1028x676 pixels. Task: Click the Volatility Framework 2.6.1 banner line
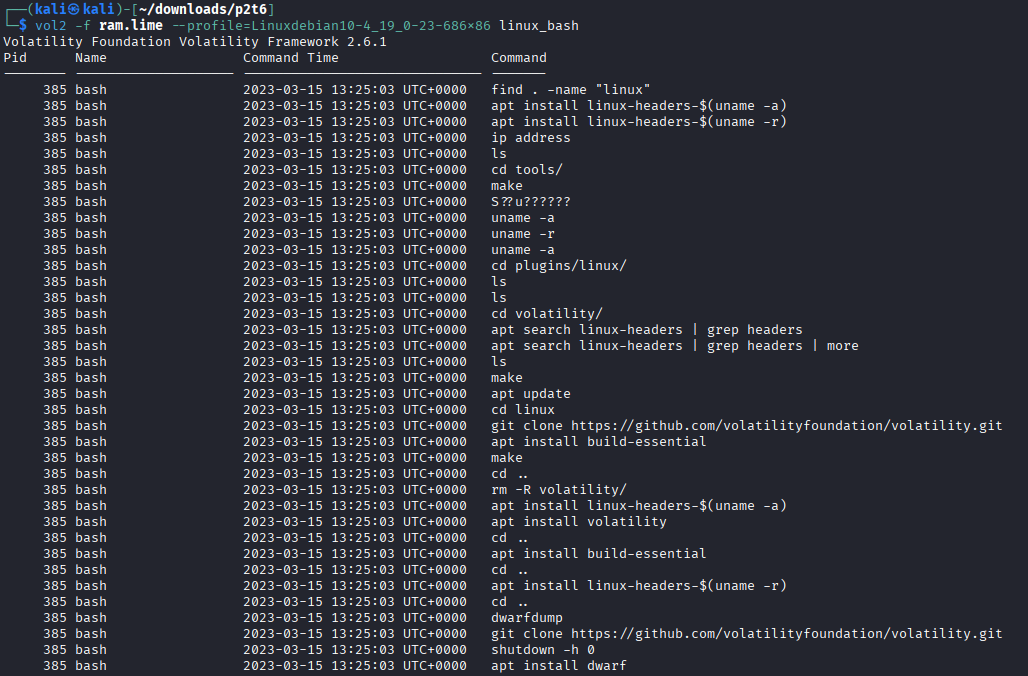pos(195,42)
